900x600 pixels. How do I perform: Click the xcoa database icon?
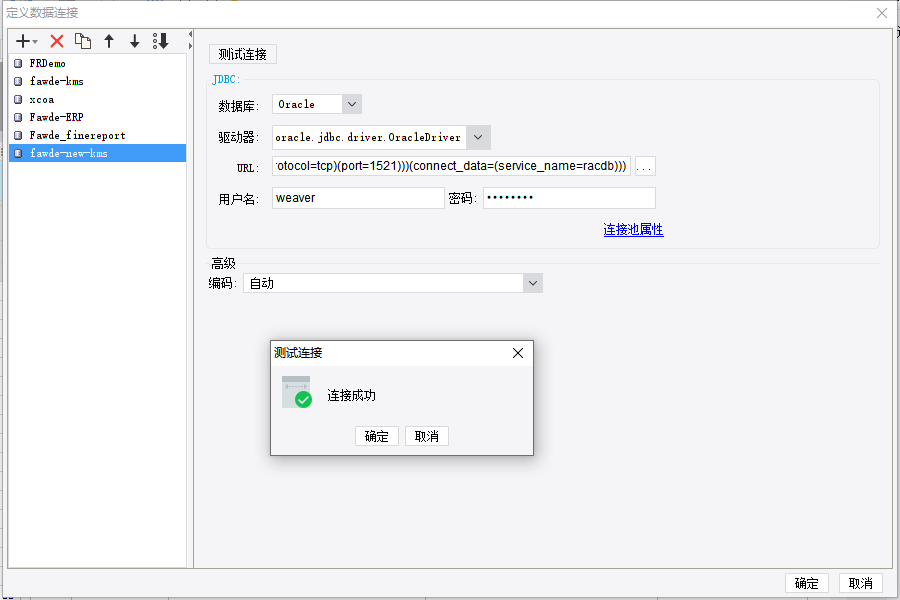[18, 99]
